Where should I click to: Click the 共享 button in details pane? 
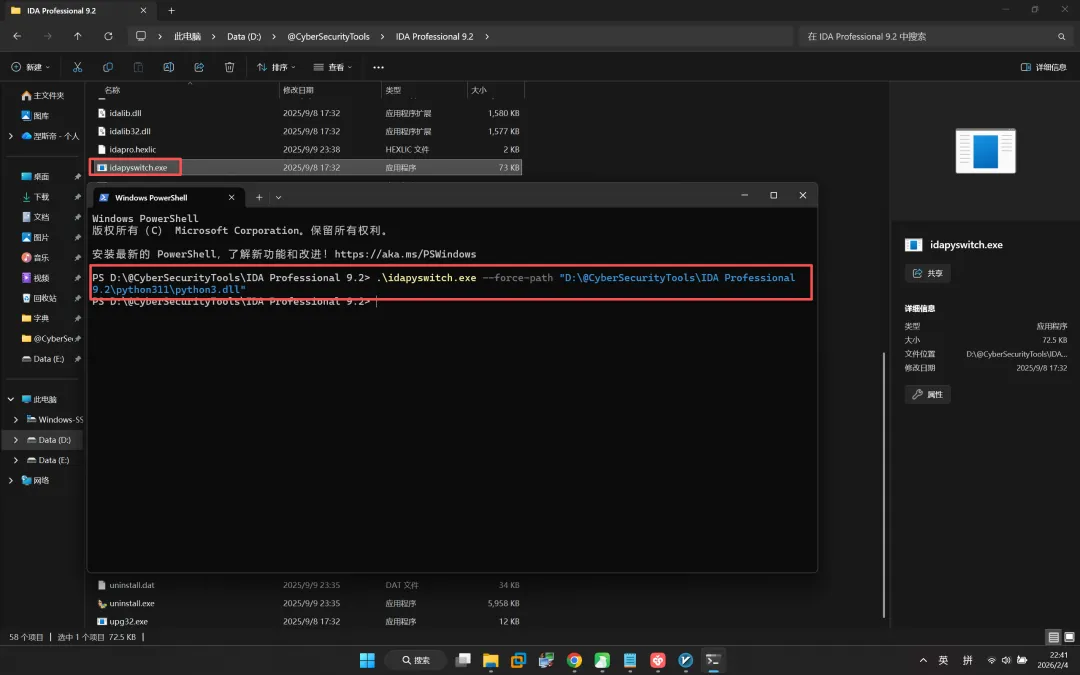click(928, 273)
